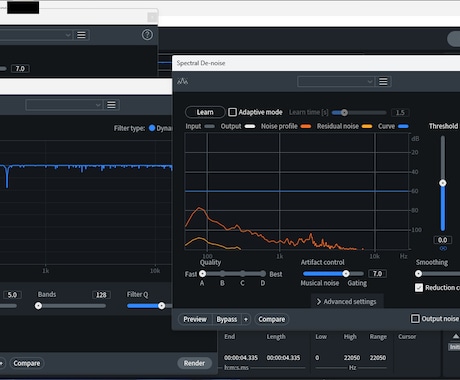This screenshot has width=460, height=380.
Task: Click the plus button next to Bypass
Action: (x=246, y=319)
